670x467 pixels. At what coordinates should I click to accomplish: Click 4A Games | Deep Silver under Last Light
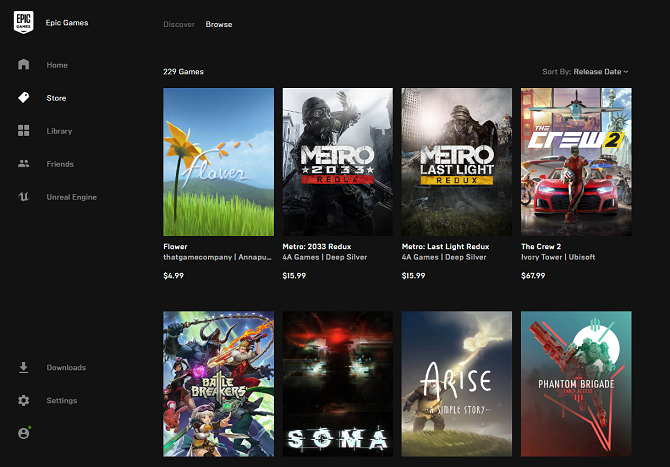pyautogui.click(x=444, y=257)
